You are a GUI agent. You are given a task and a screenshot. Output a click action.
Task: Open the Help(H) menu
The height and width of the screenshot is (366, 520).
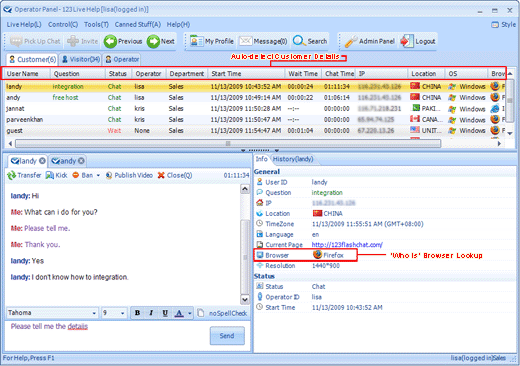178,24
